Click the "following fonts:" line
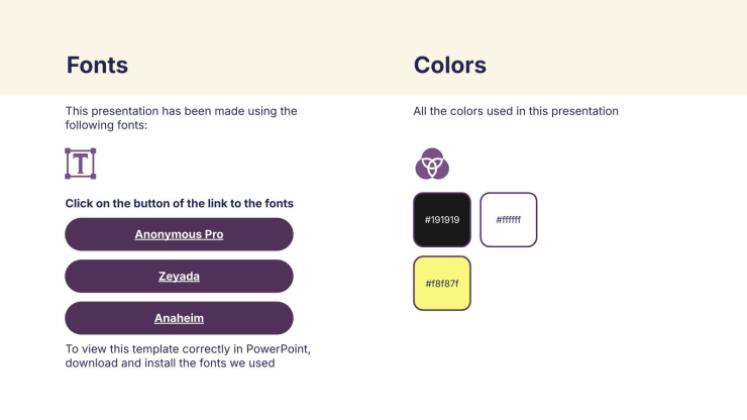This screenshot has width=747, height=420. 106,125
